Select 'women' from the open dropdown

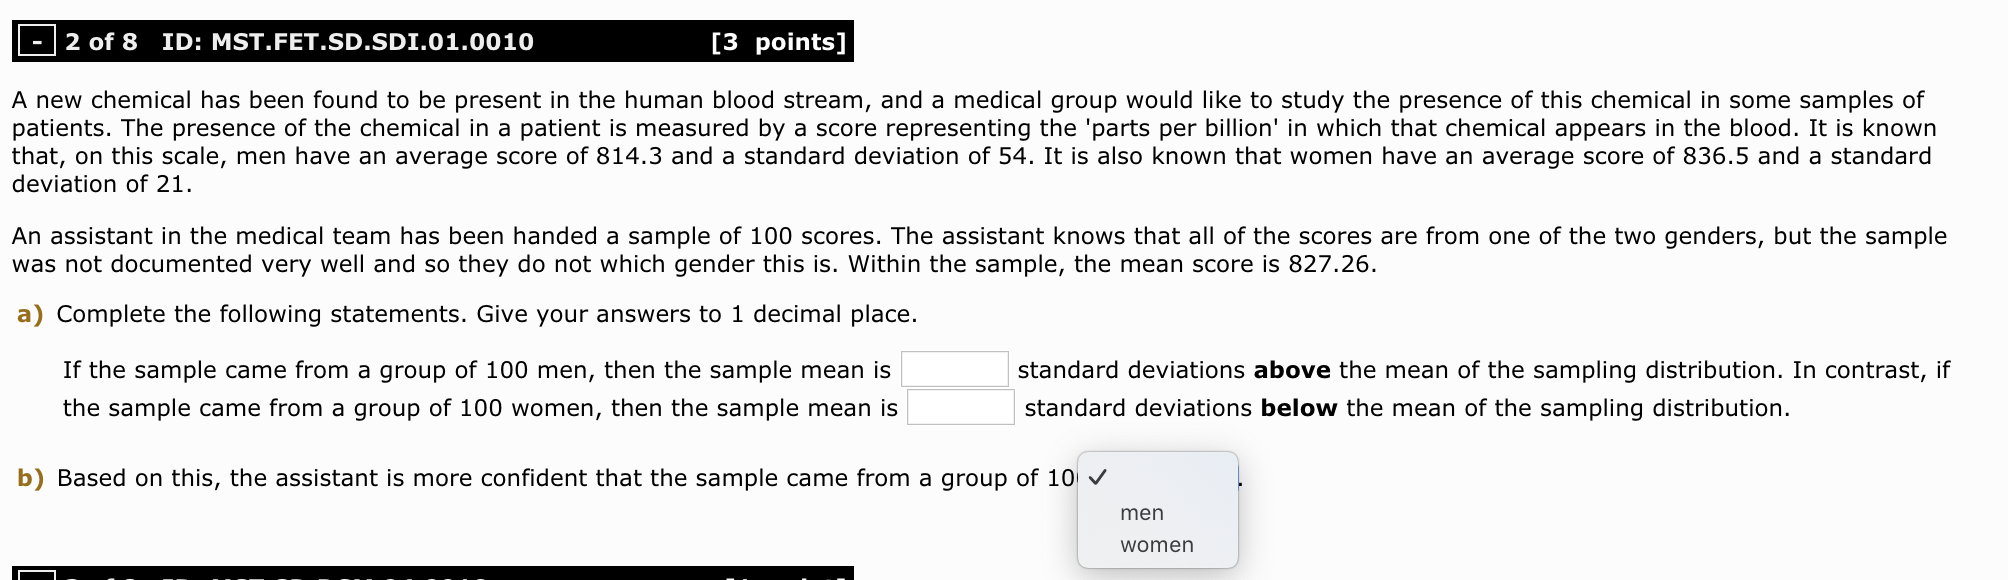point(1156,544)
